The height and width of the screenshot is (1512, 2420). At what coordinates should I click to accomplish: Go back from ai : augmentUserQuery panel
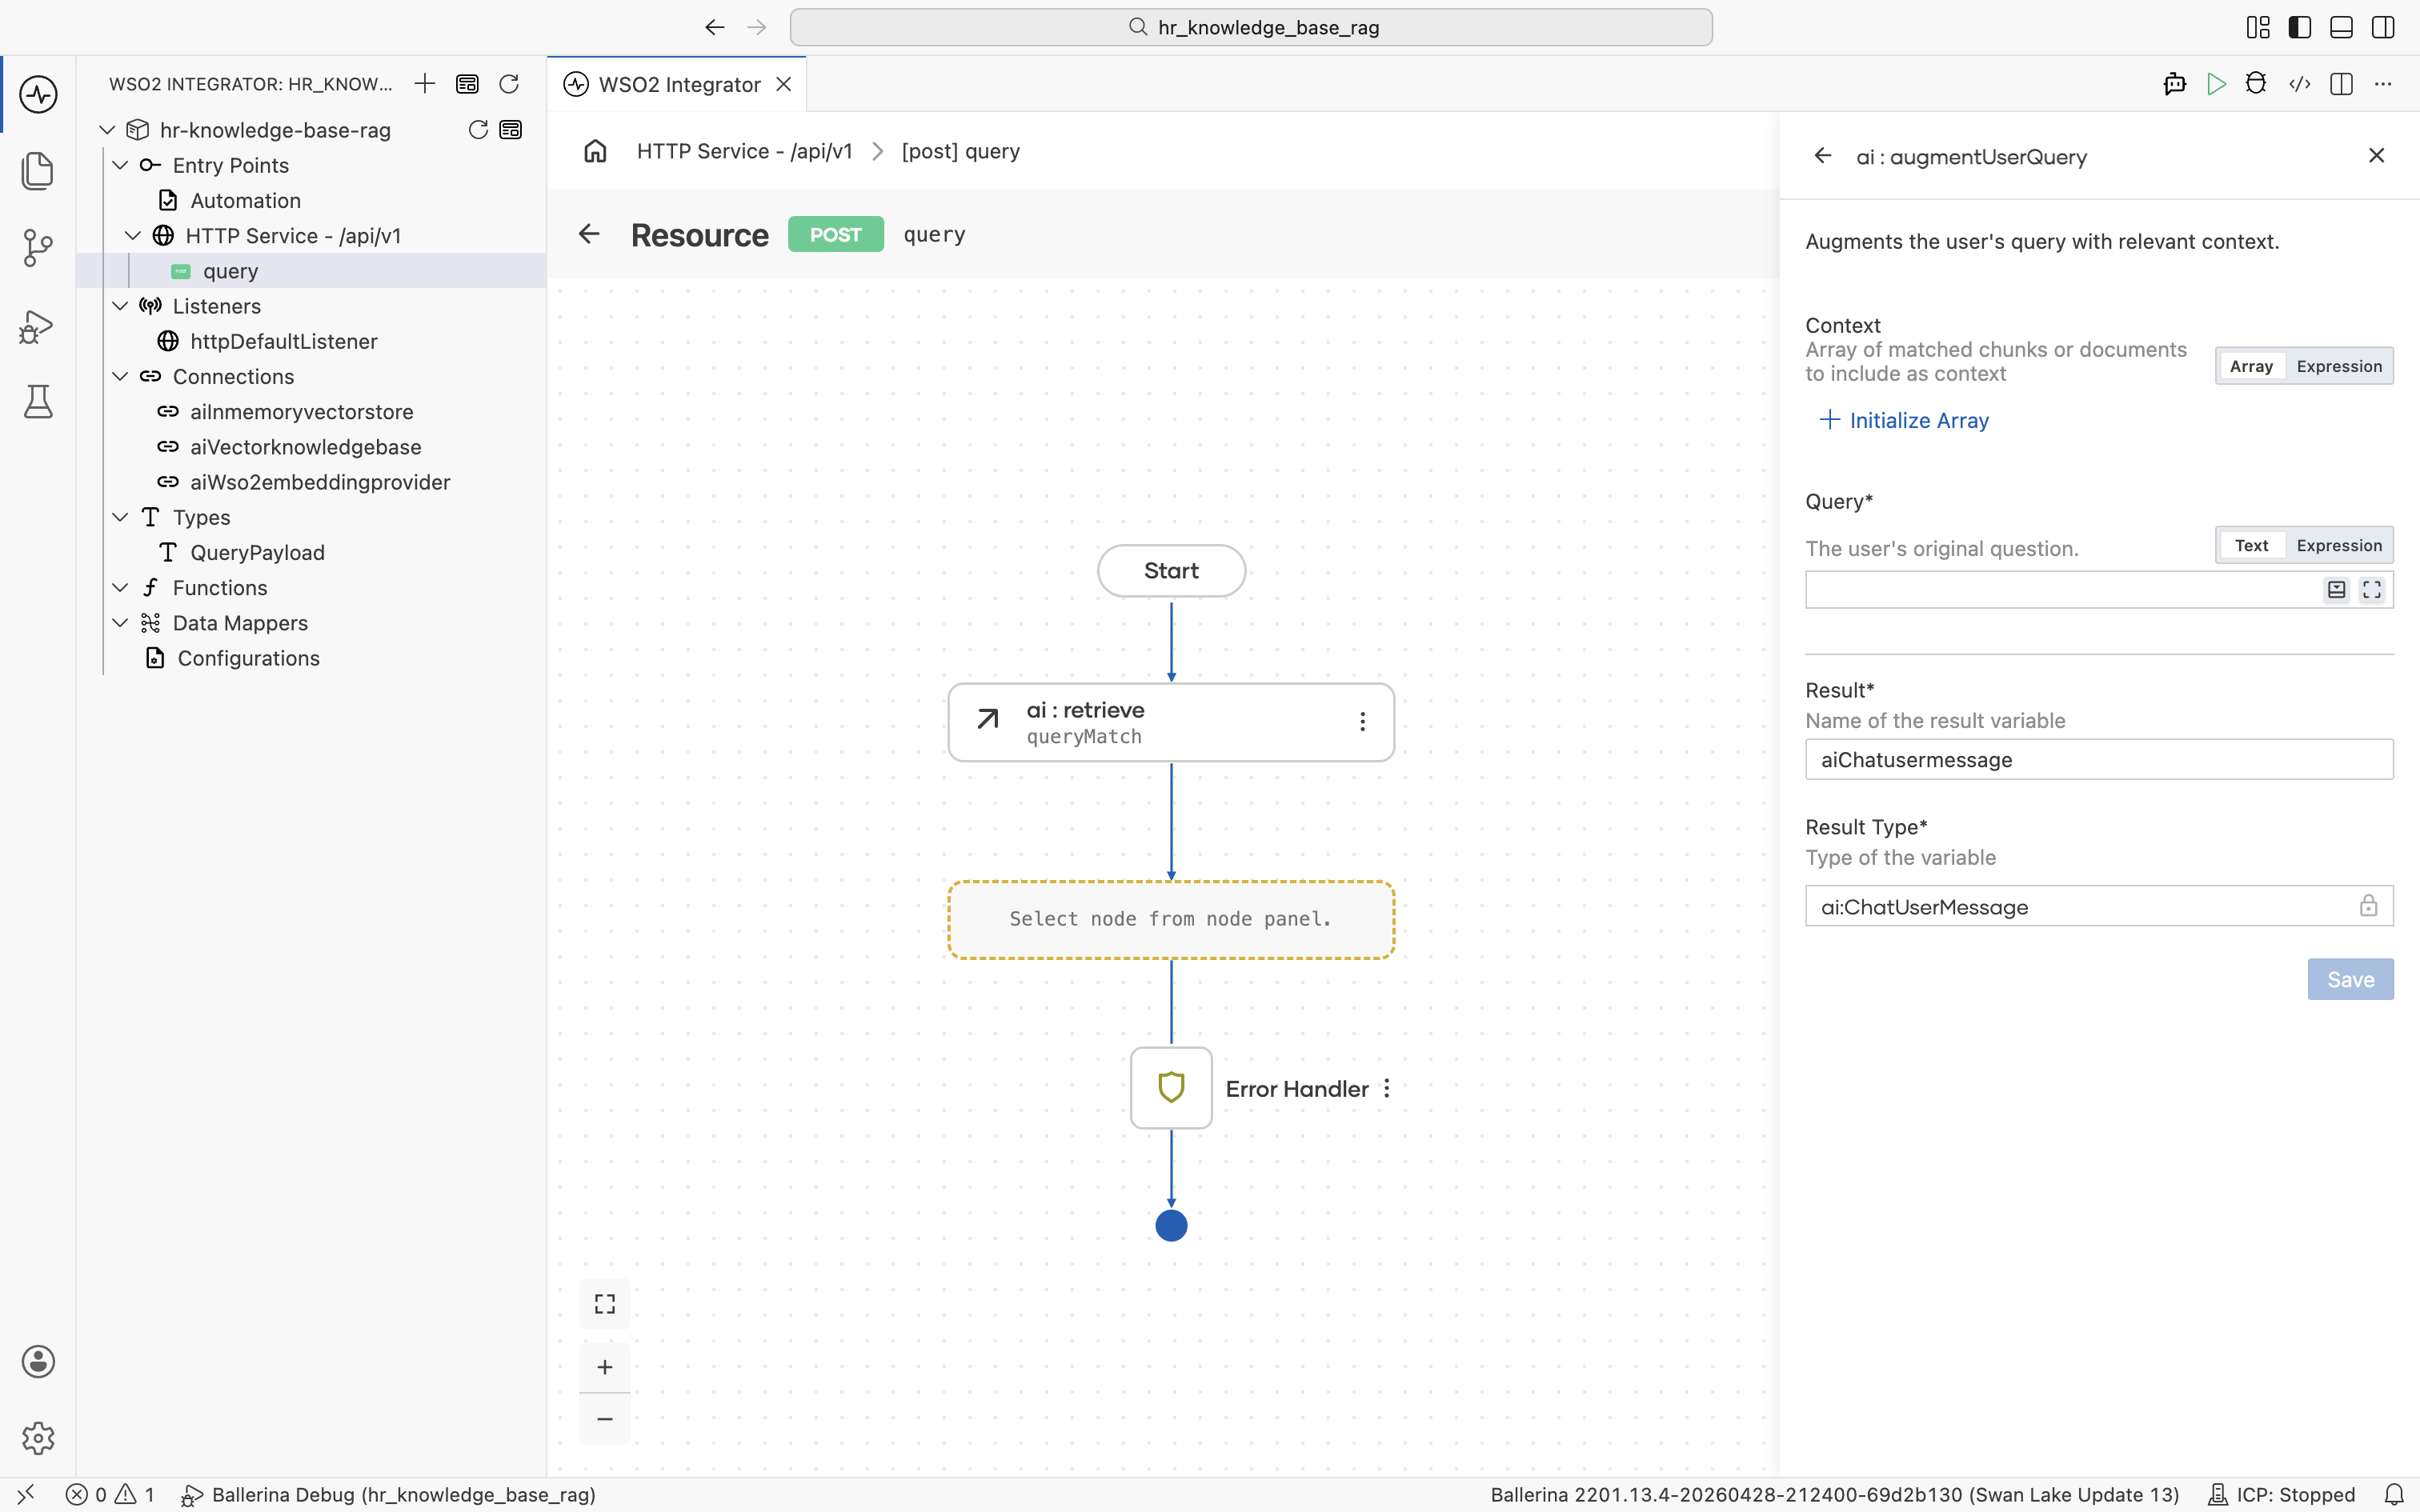coord(1823,156)
